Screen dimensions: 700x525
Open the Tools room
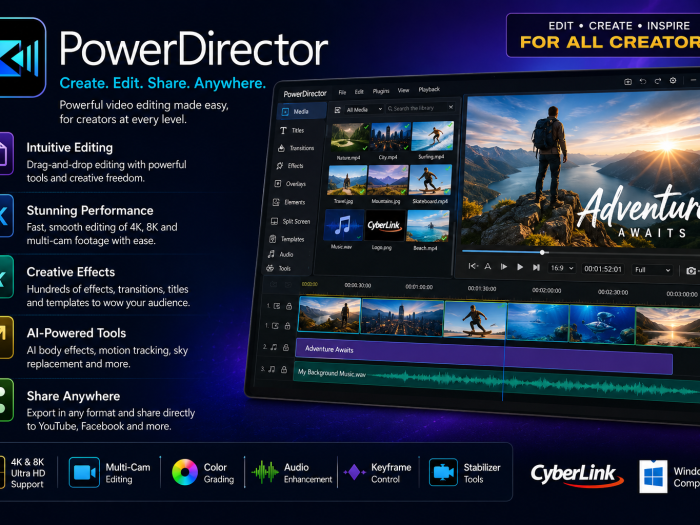[279, 268]
